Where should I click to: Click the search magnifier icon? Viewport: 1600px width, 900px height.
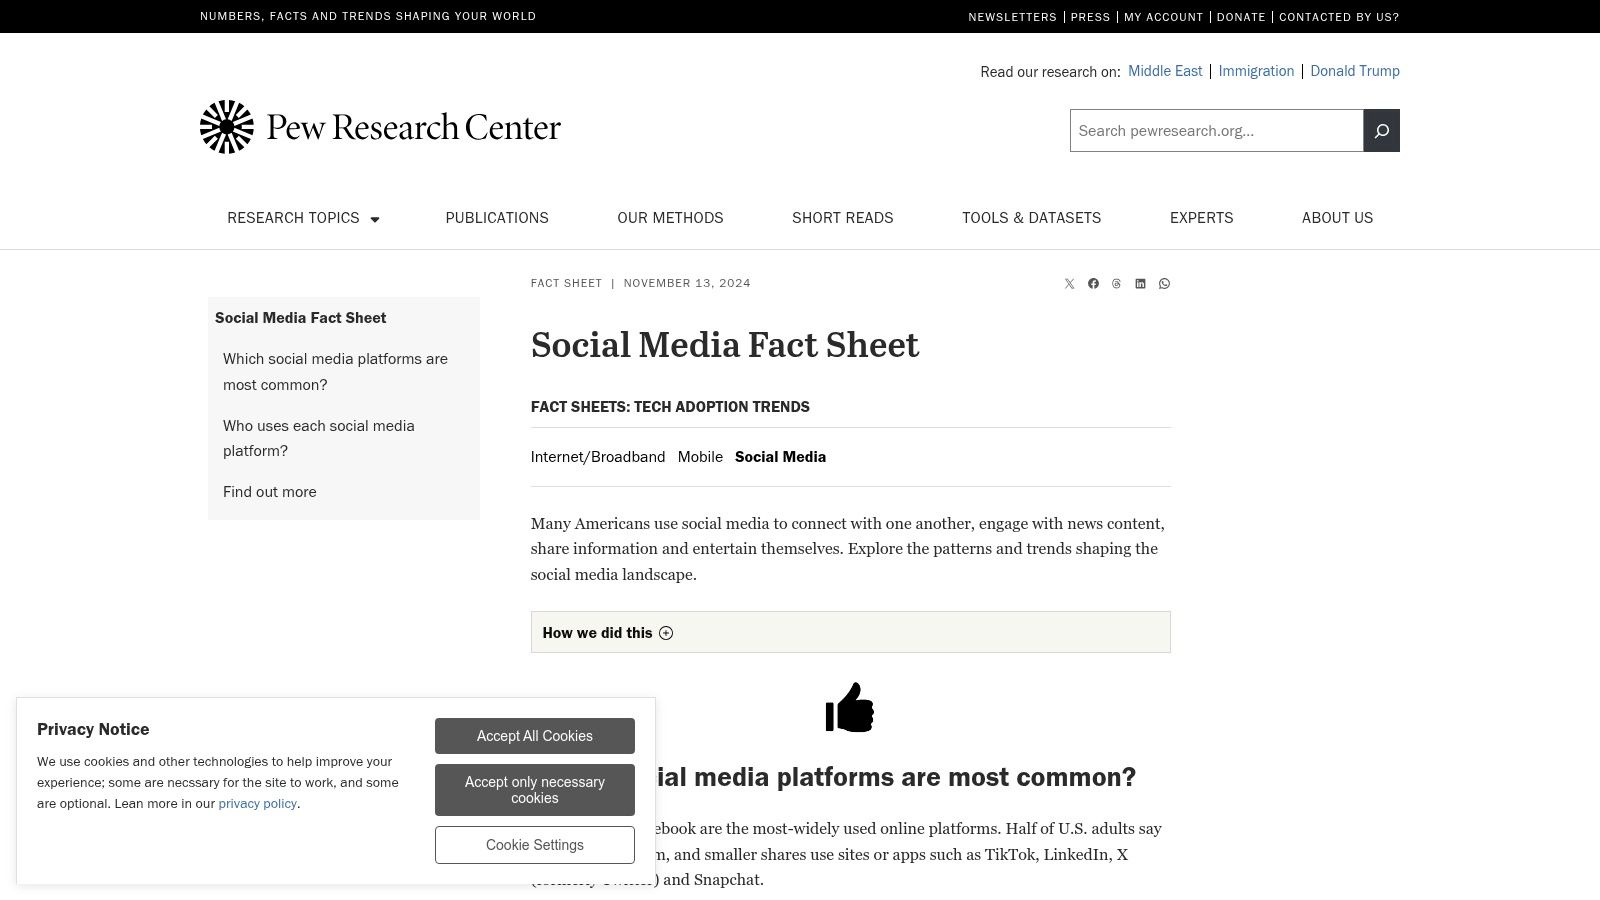tap(1381, 130)
